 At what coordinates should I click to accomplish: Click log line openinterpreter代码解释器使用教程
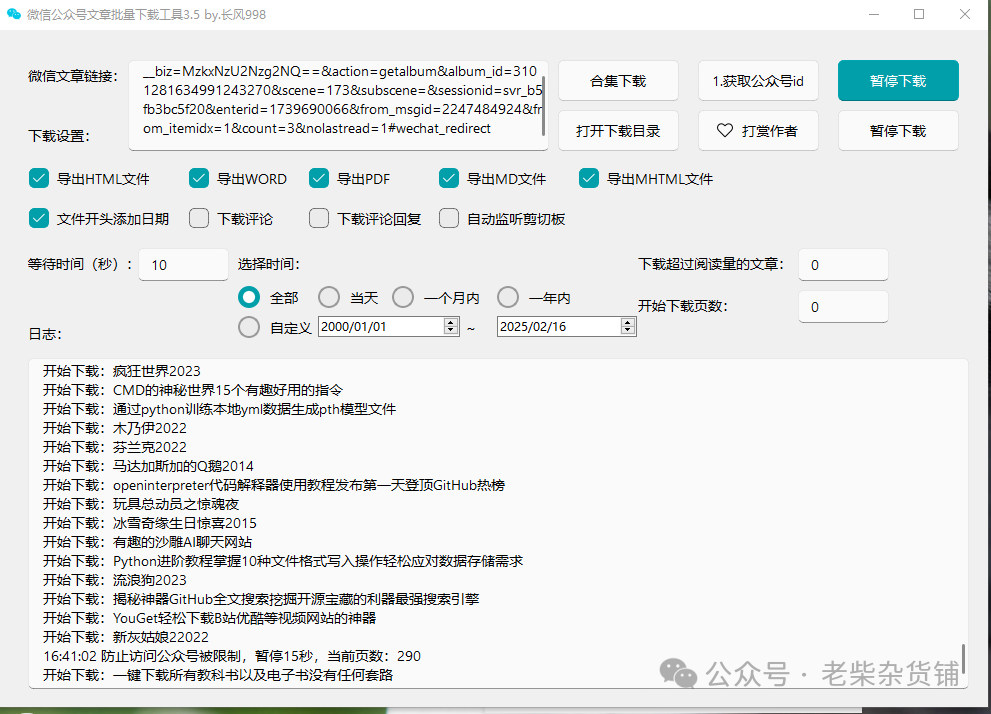tap(274, 485)
